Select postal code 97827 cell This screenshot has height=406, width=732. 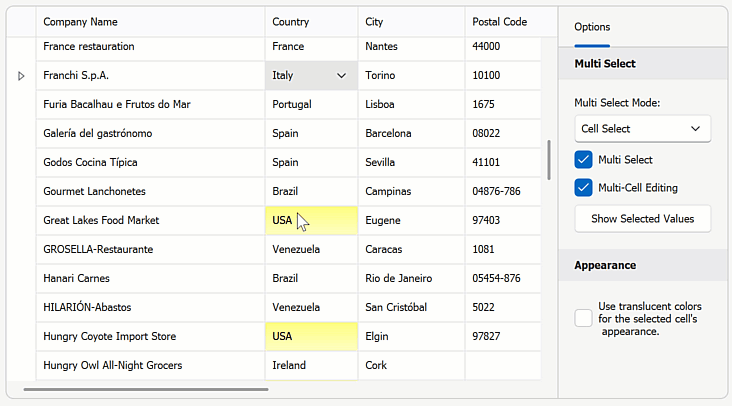tap(503, 336)
